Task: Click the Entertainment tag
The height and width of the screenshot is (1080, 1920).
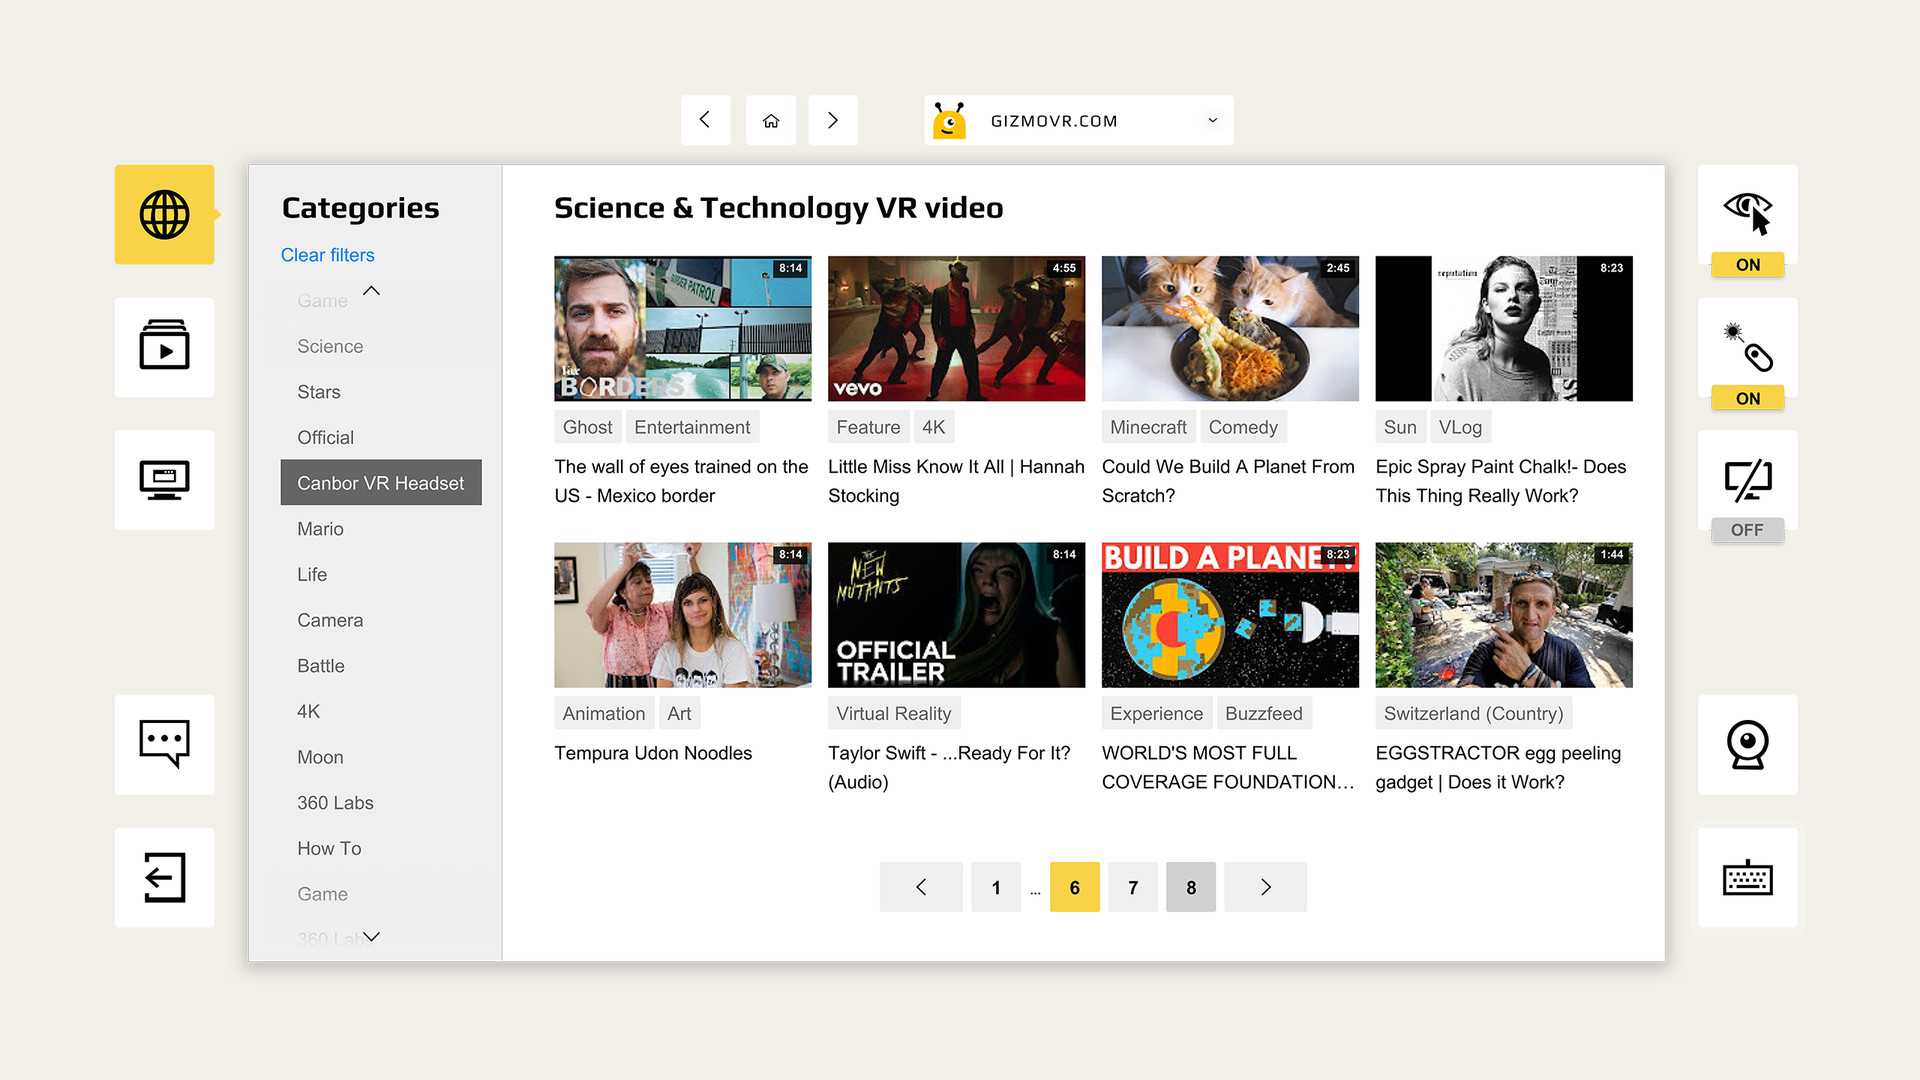Action: [692, 427]
